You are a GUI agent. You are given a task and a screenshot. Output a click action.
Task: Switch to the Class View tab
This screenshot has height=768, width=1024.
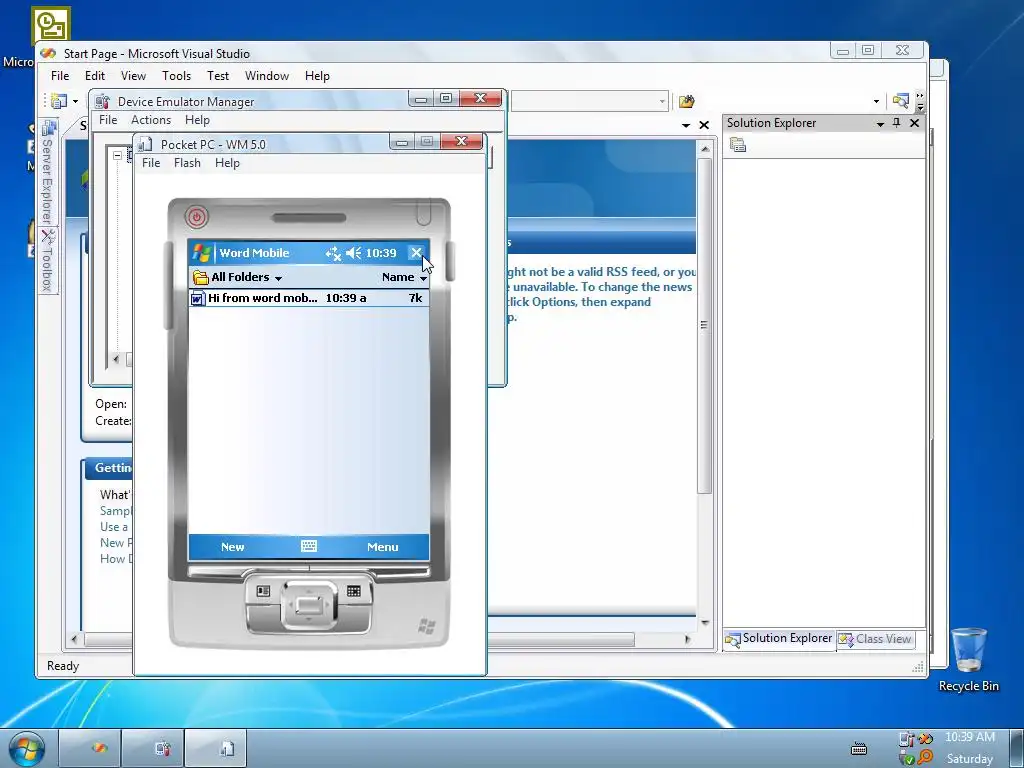tap(875, 639)
